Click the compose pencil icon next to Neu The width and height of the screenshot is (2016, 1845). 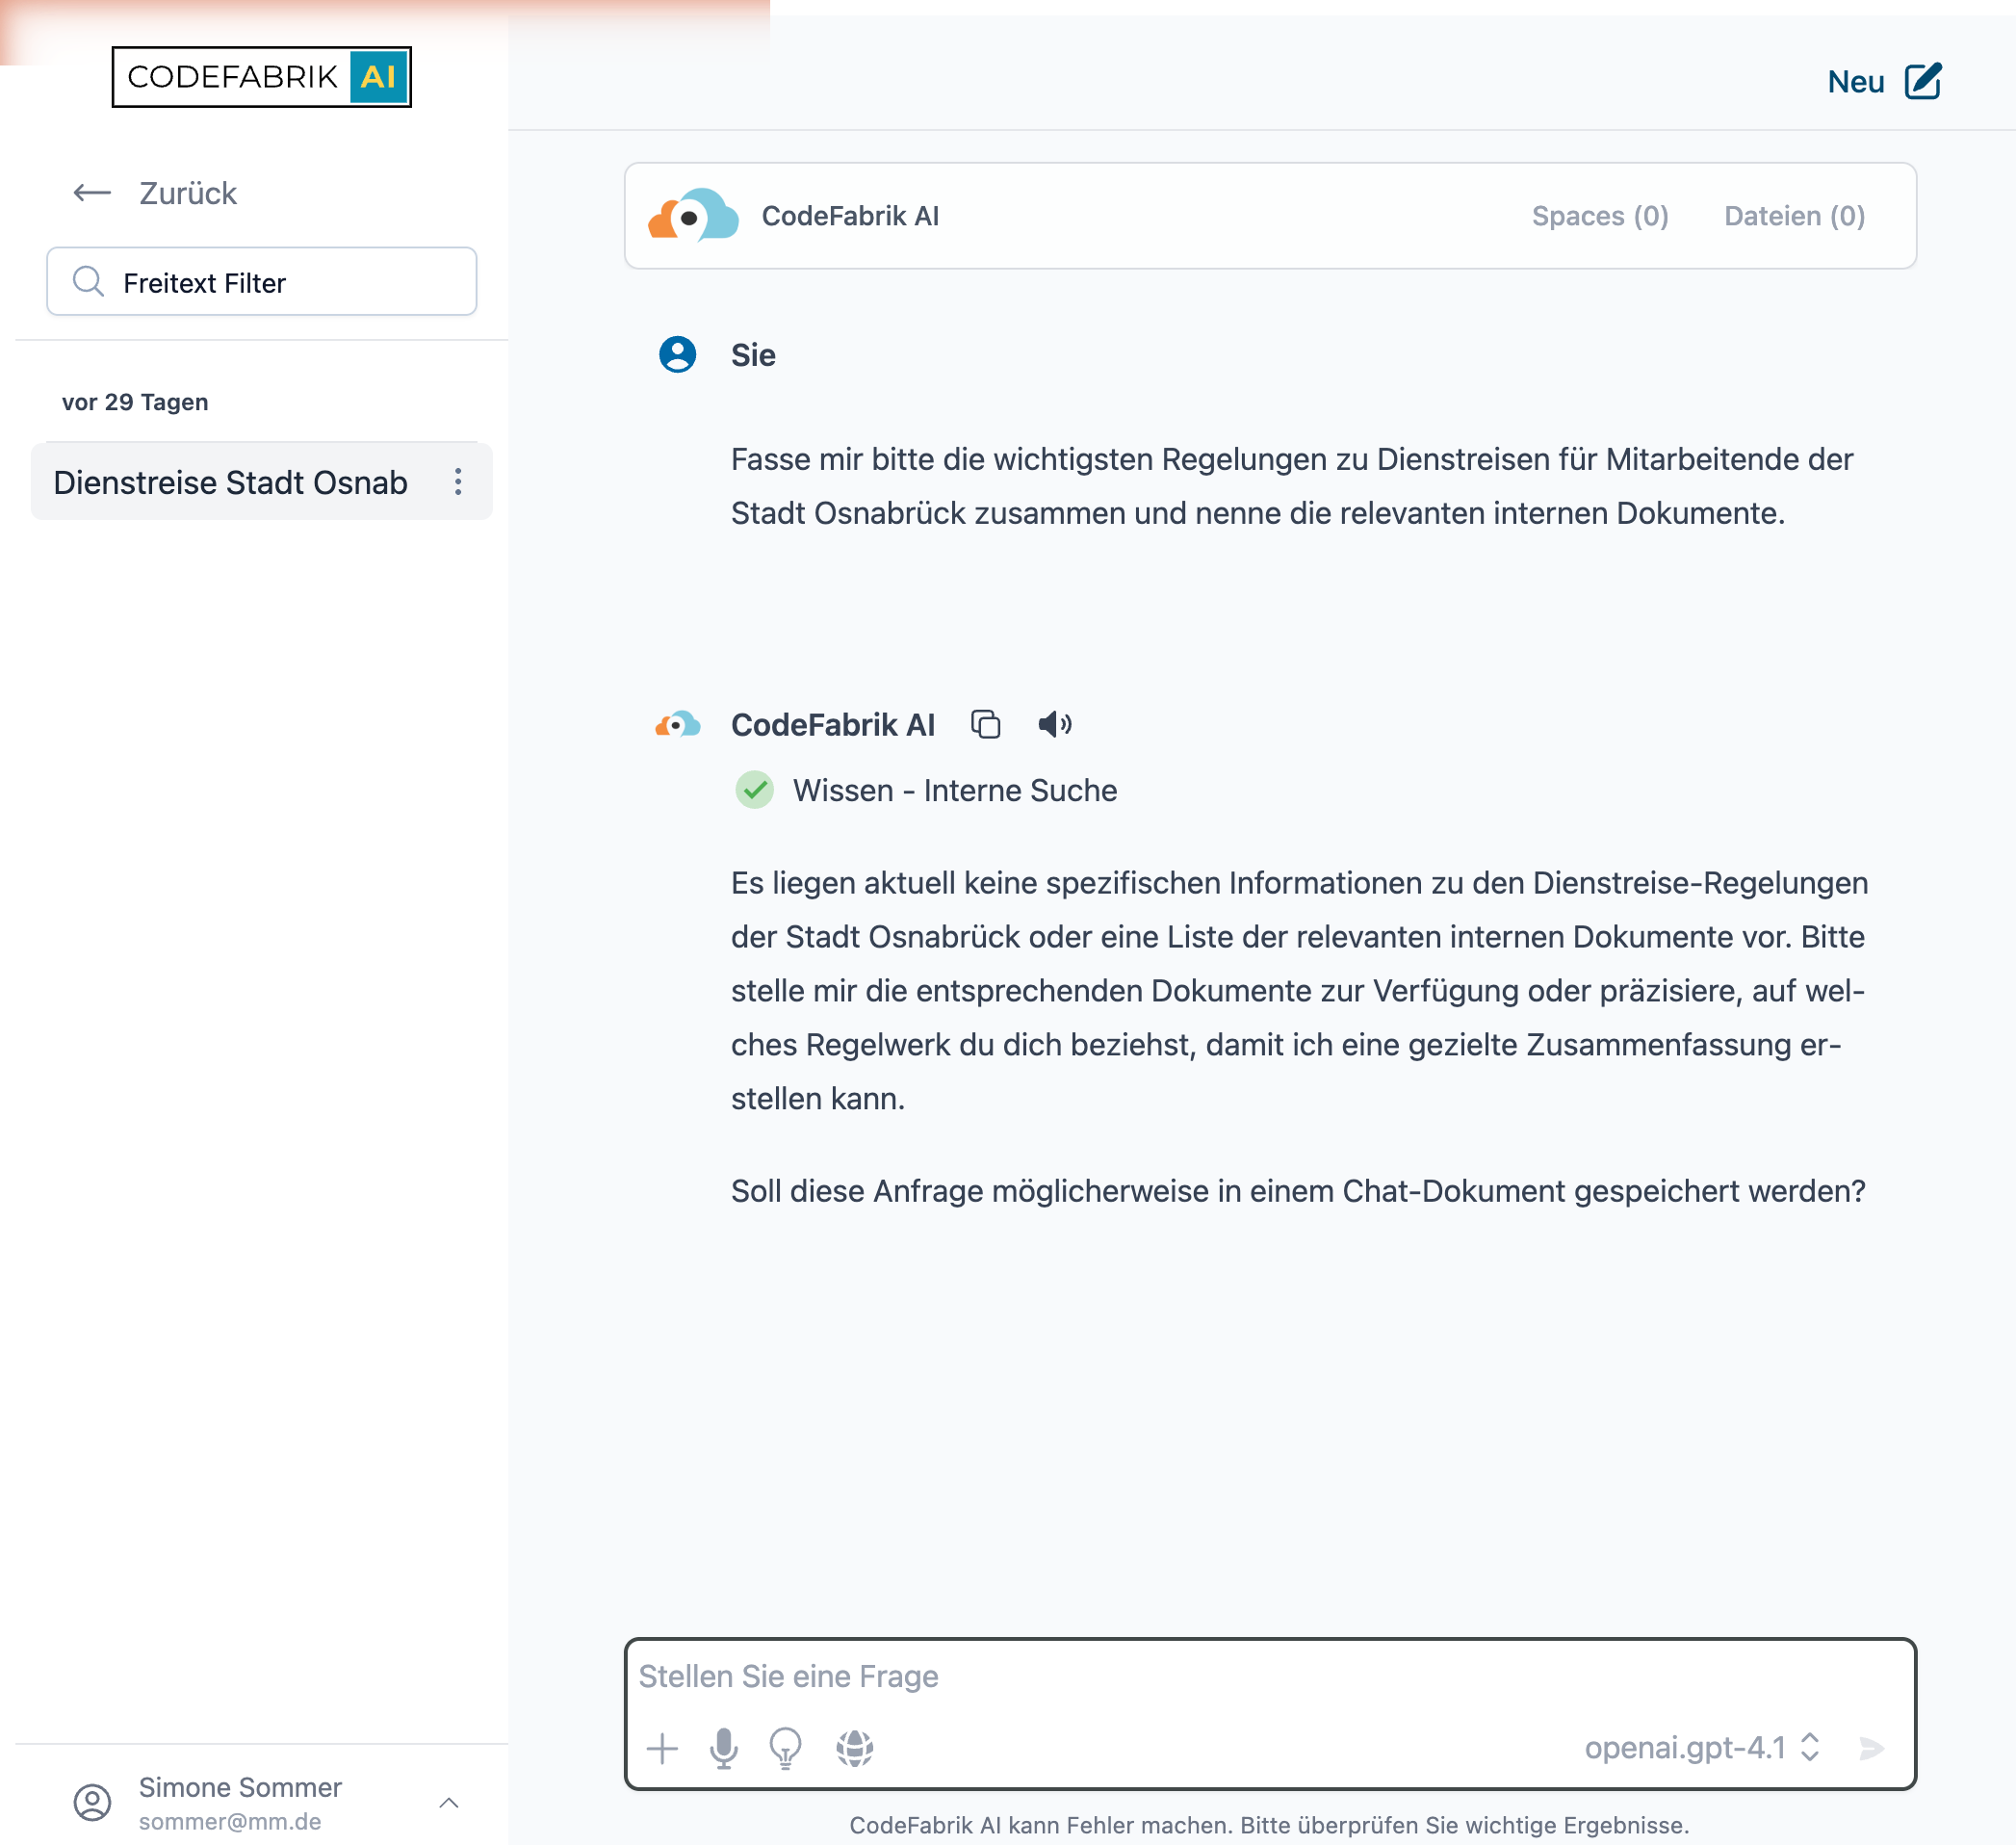(x=1923, y=81)
